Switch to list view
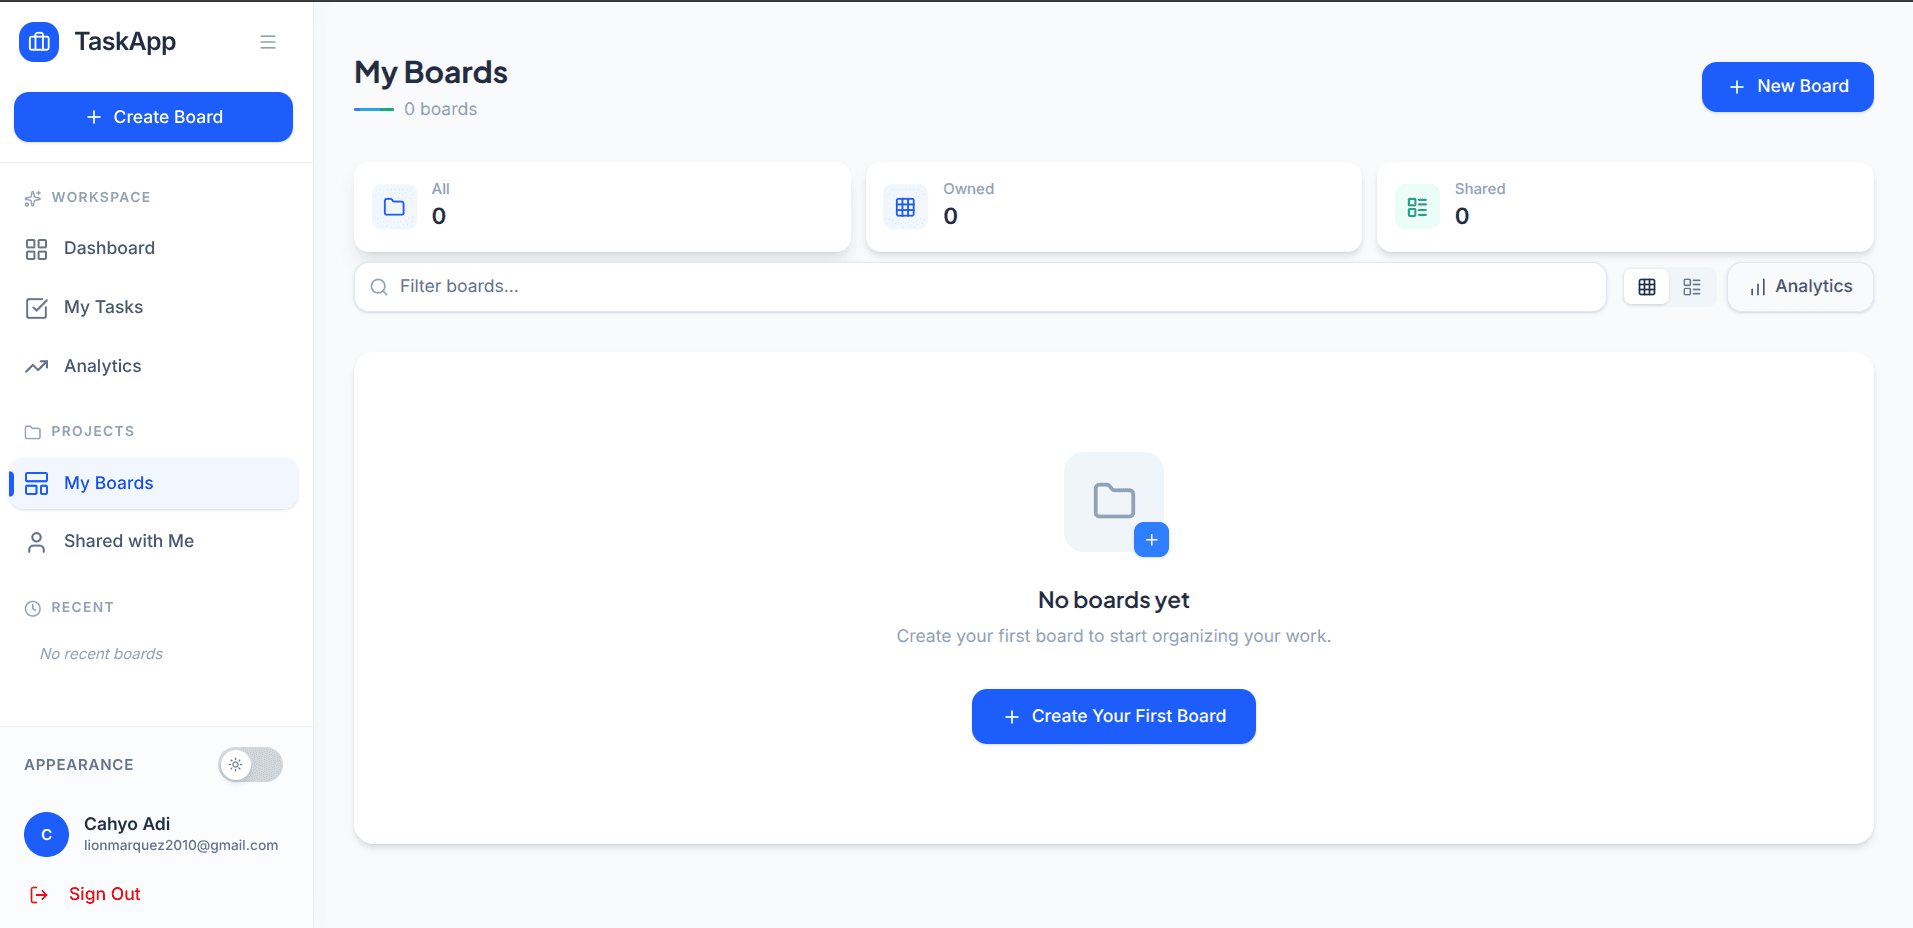The height and width of the screenshot is (928, 1913). click(1692, 287)
